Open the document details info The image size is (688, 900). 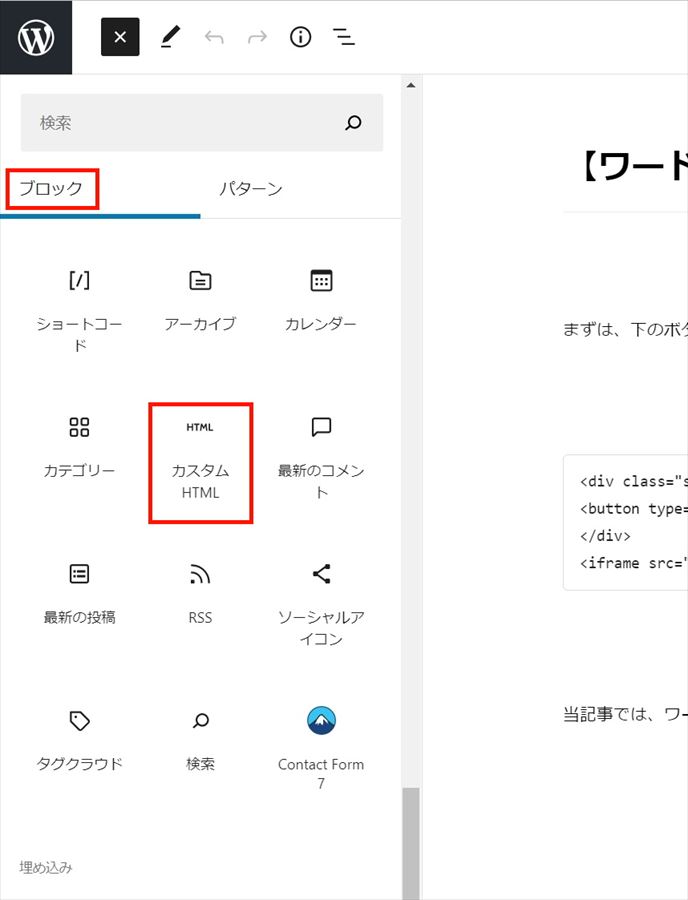click(300, 37)
